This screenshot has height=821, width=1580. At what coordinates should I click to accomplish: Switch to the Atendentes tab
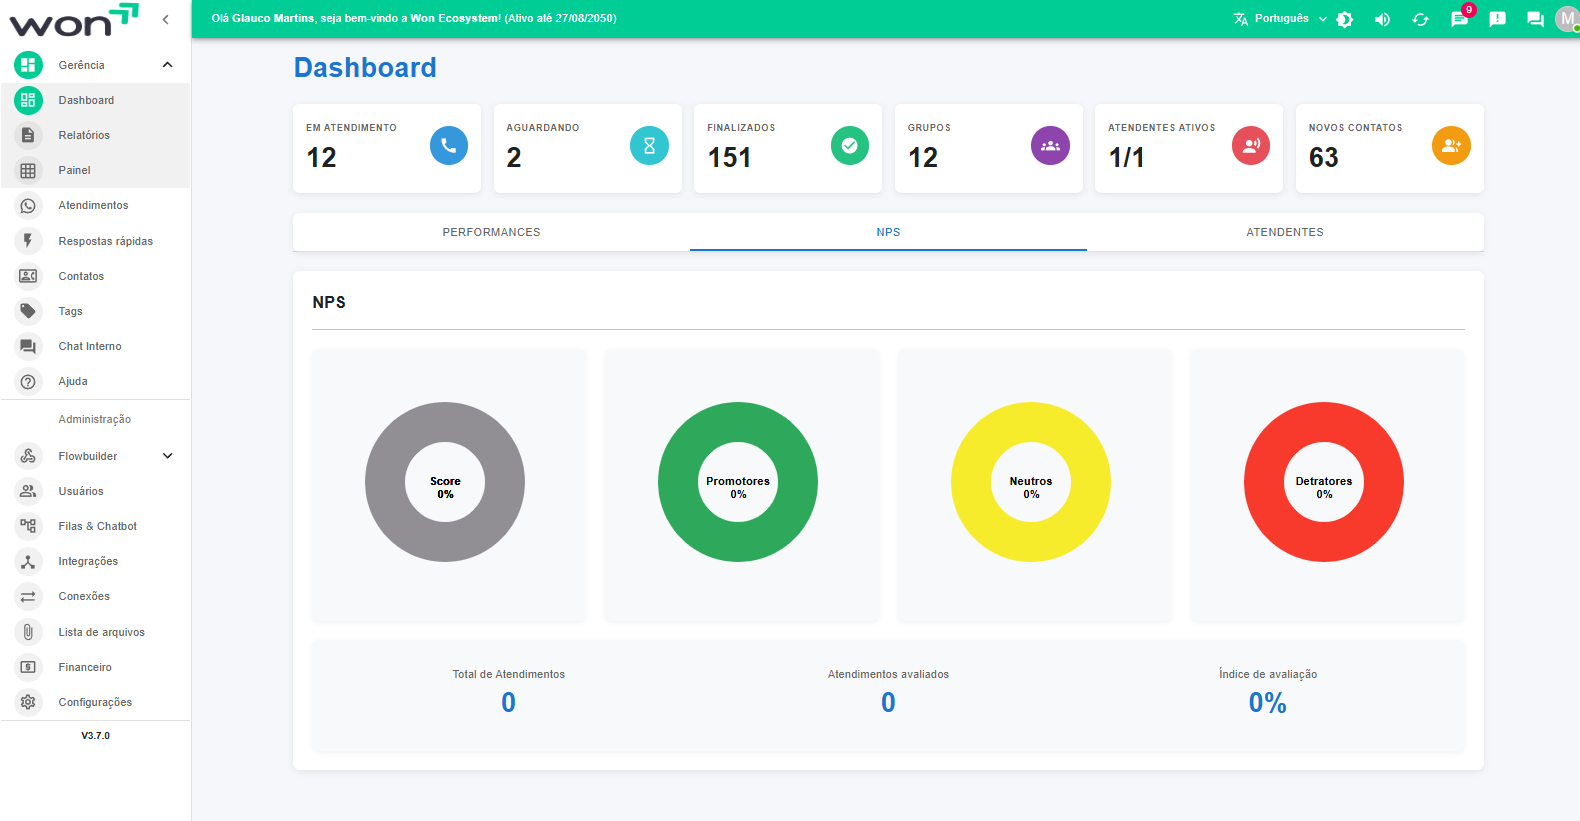(1284, 232)
